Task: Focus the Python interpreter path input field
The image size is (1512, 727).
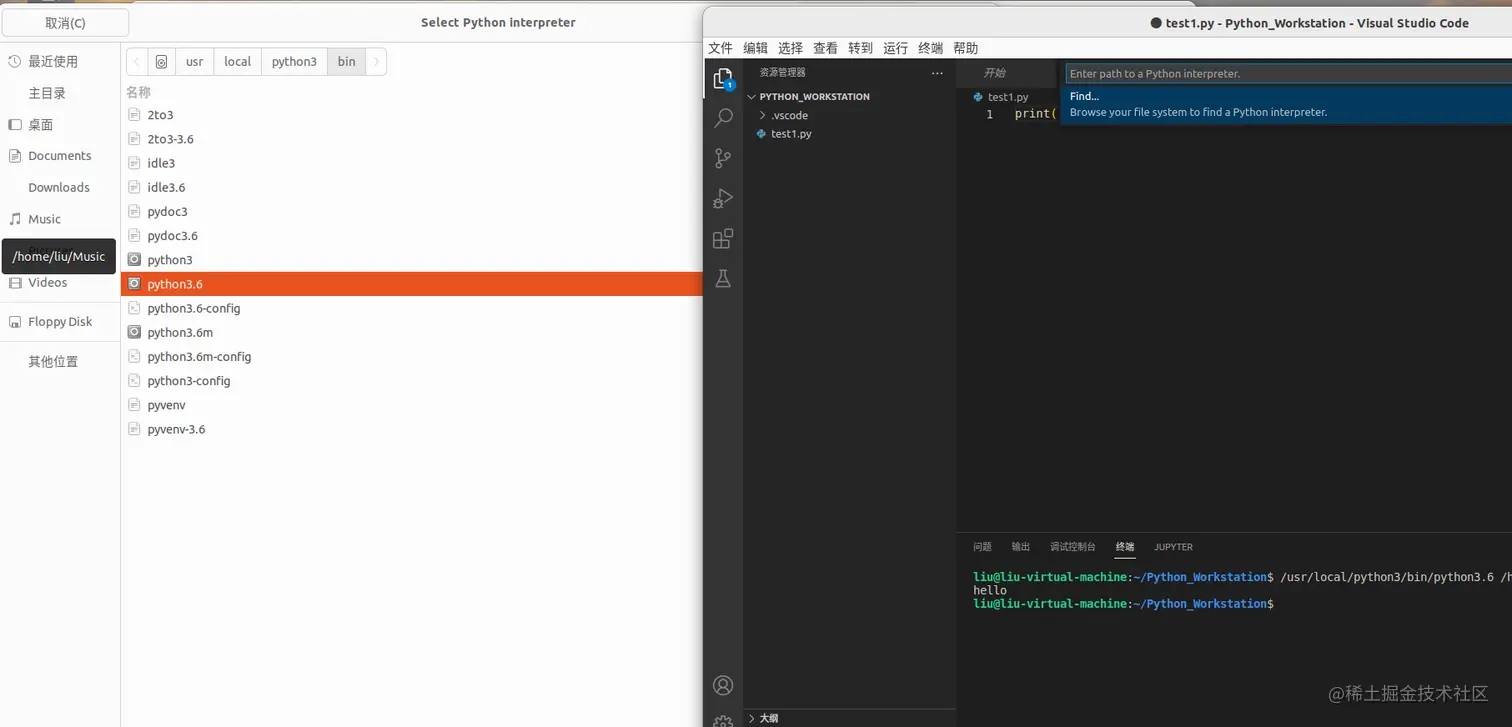Action: [x=1289, y=73]
